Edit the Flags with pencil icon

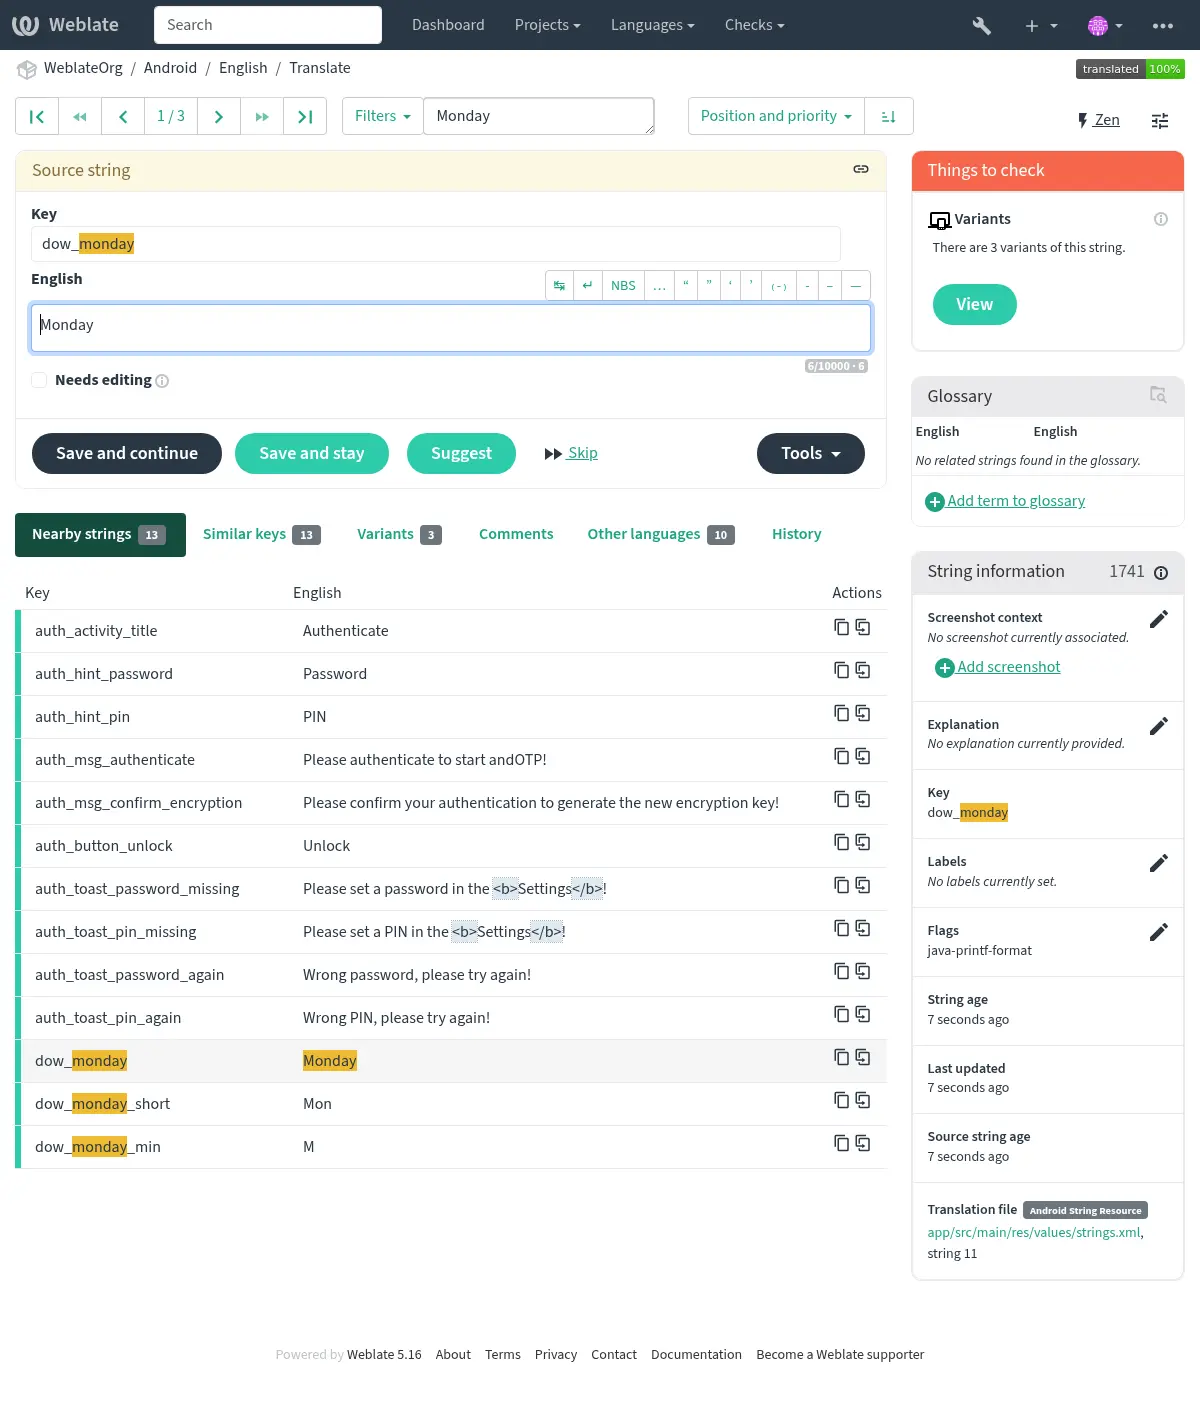[1158, 932]
